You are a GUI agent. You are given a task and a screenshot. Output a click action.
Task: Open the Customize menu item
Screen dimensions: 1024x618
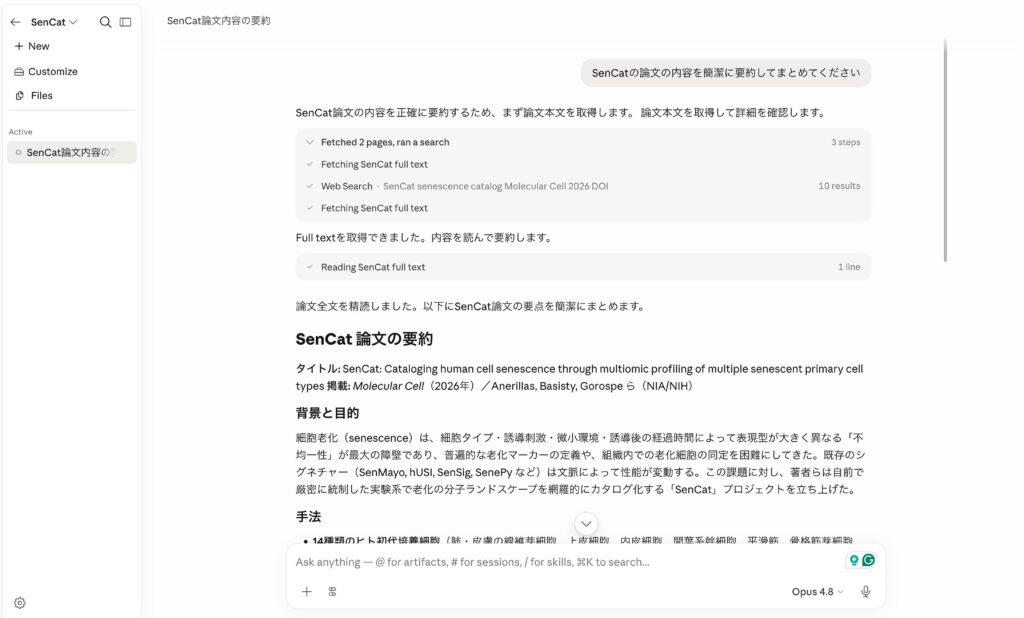(x=46, y=72)
